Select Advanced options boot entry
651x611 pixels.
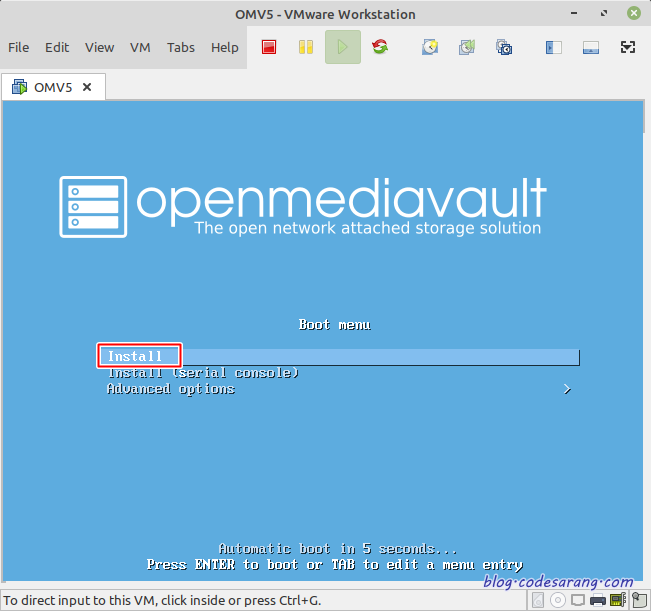(x=171, y=389)
